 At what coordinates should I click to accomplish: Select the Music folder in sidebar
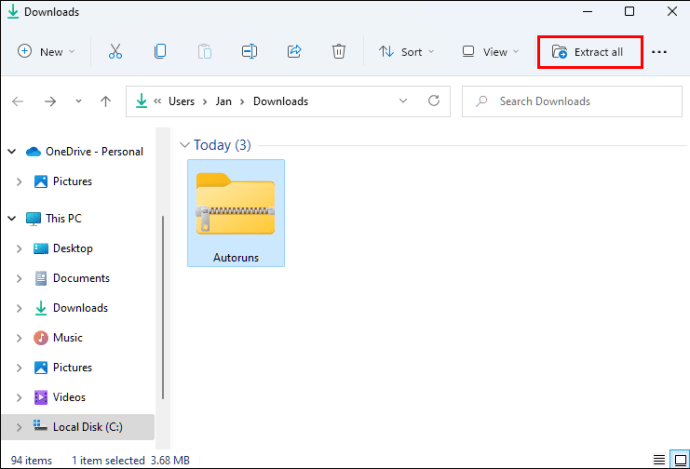coord(67,338)
